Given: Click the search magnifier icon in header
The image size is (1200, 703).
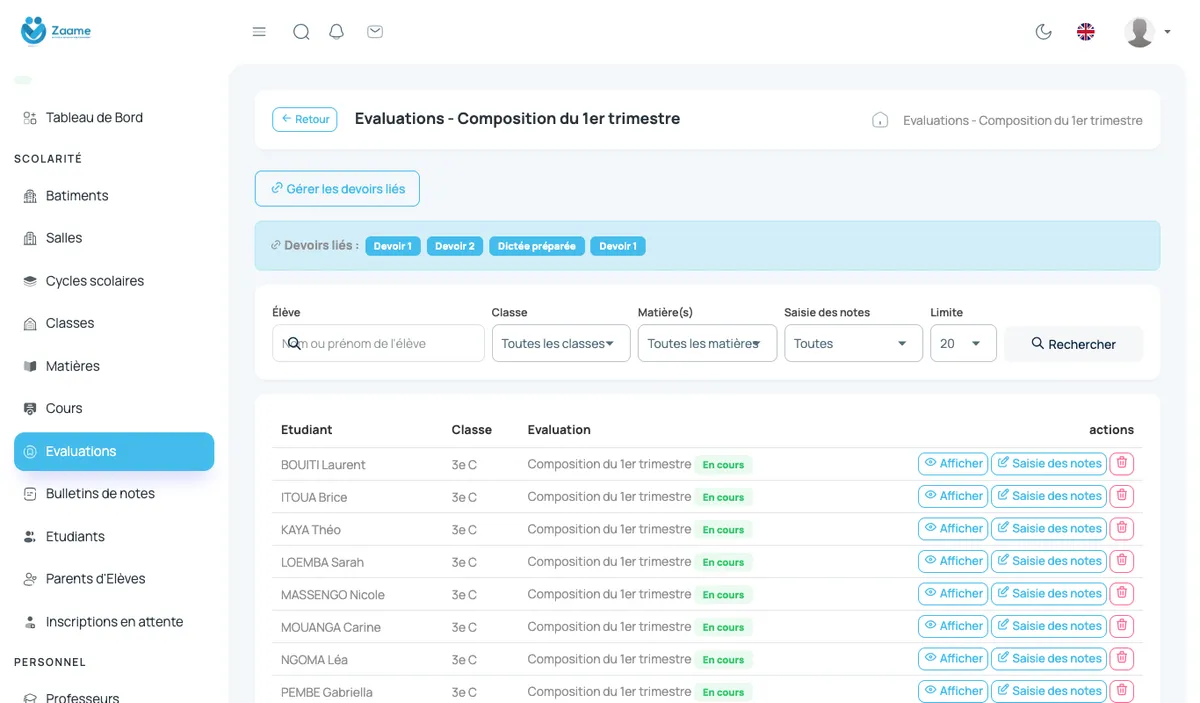Looking at the screenshot, I should (x=301, y=32).
